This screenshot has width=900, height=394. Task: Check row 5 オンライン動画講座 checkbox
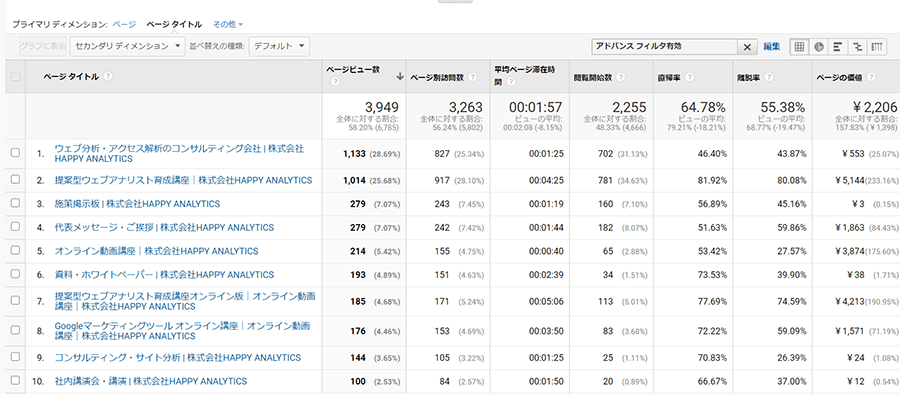tap(15, 250)
